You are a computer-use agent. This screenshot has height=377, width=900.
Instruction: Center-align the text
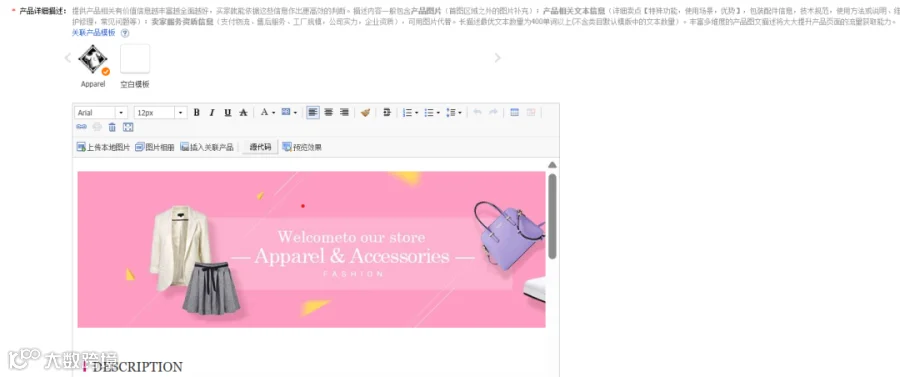pos(328,112)
